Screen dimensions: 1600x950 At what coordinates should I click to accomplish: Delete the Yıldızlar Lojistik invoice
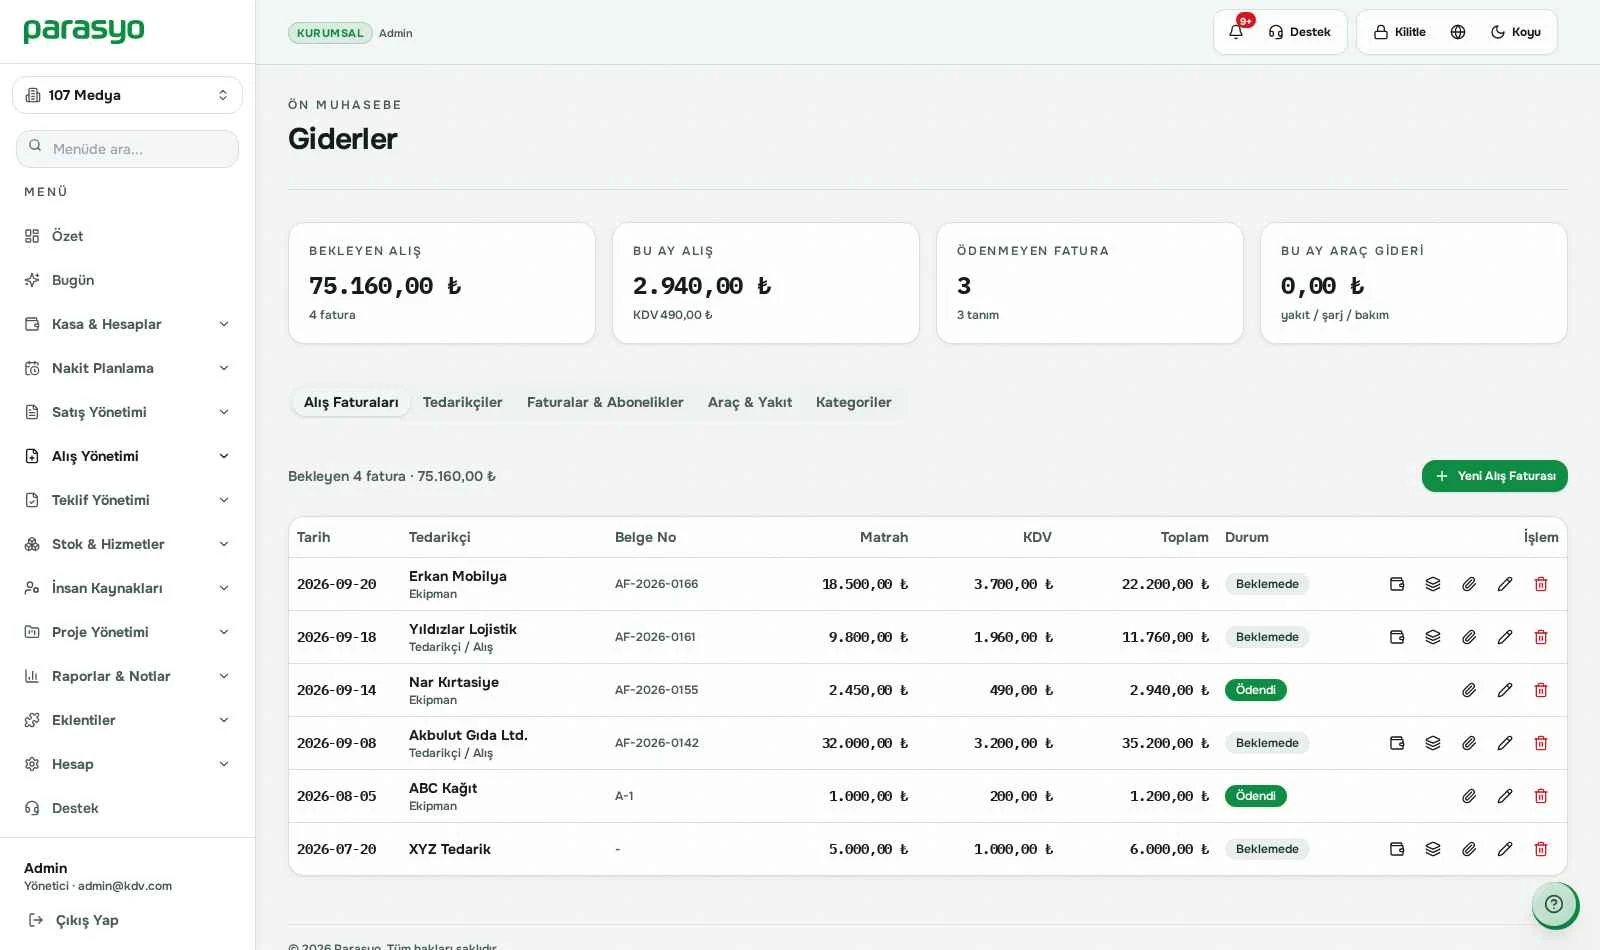click(1541, 637)
